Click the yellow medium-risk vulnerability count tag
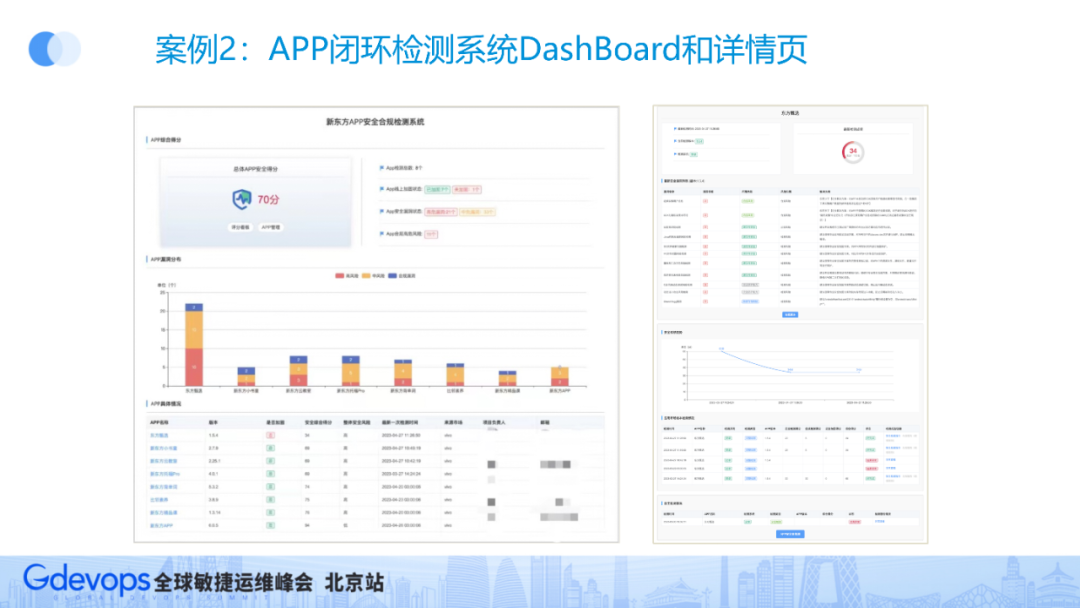The image size is (1080, 608). coord(477,212)
